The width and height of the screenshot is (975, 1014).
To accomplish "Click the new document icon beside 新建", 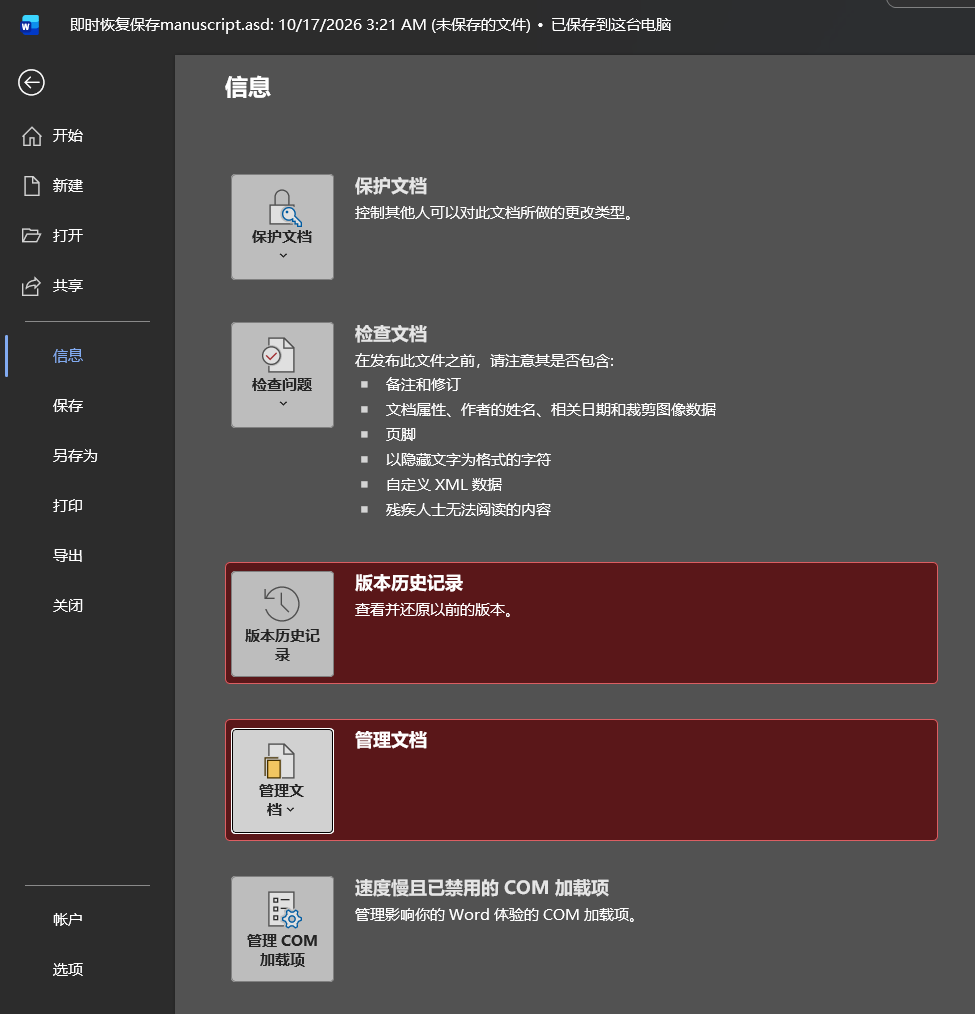I will click(x=32, y=186).
